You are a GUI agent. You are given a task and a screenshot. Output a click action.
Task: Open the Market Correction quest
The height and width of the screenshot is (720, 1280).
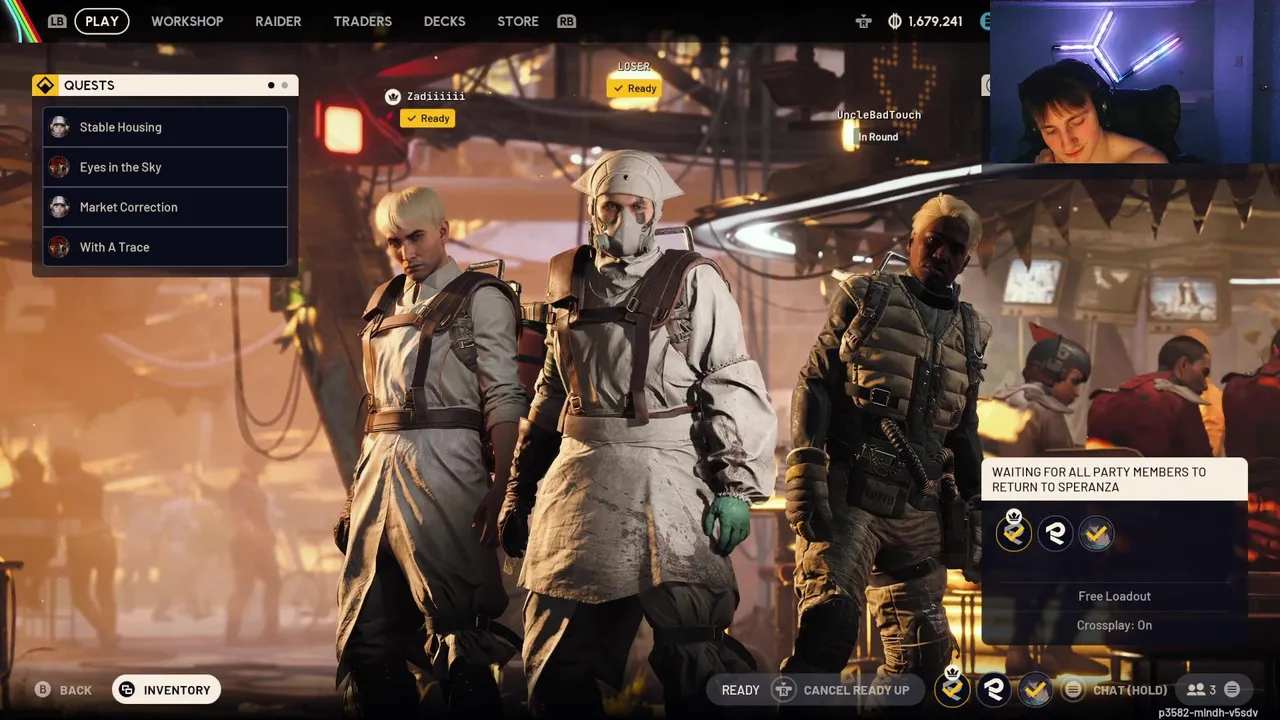pyautogui.click(x=166, y=207)
